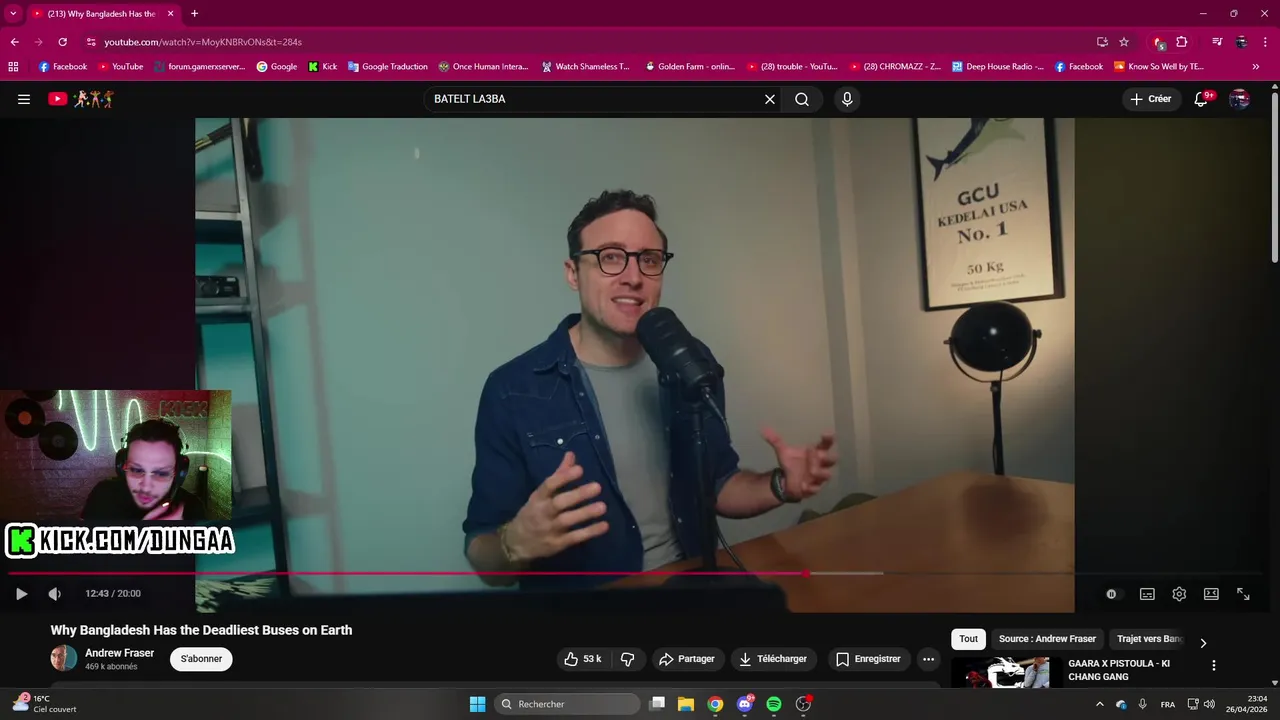Image resolution: width=1280 pixels, height=720 pixels.
Task: Open the install app icon in the address bar
Action: pos(1102,42)
